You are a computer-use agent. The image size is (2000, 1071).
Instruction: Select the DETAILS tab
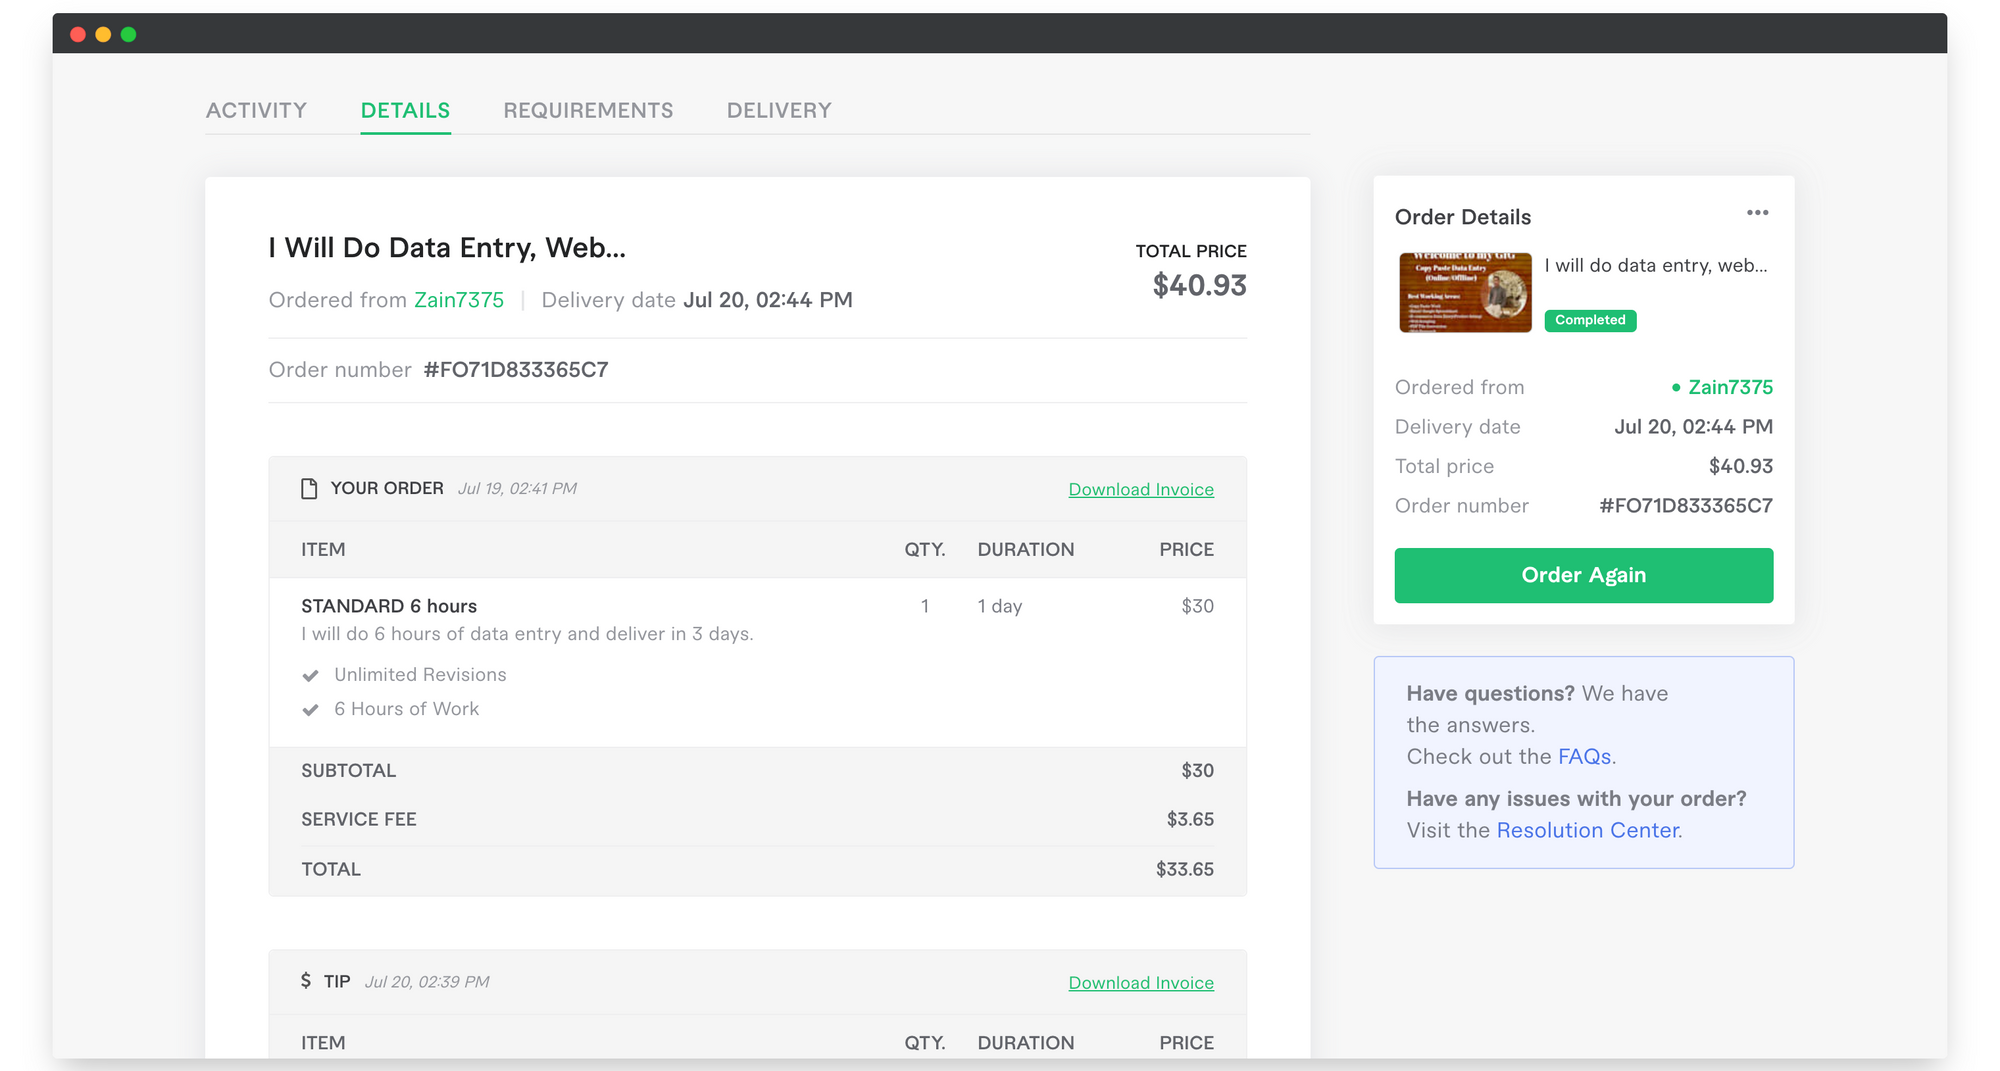tap(405, 110)
